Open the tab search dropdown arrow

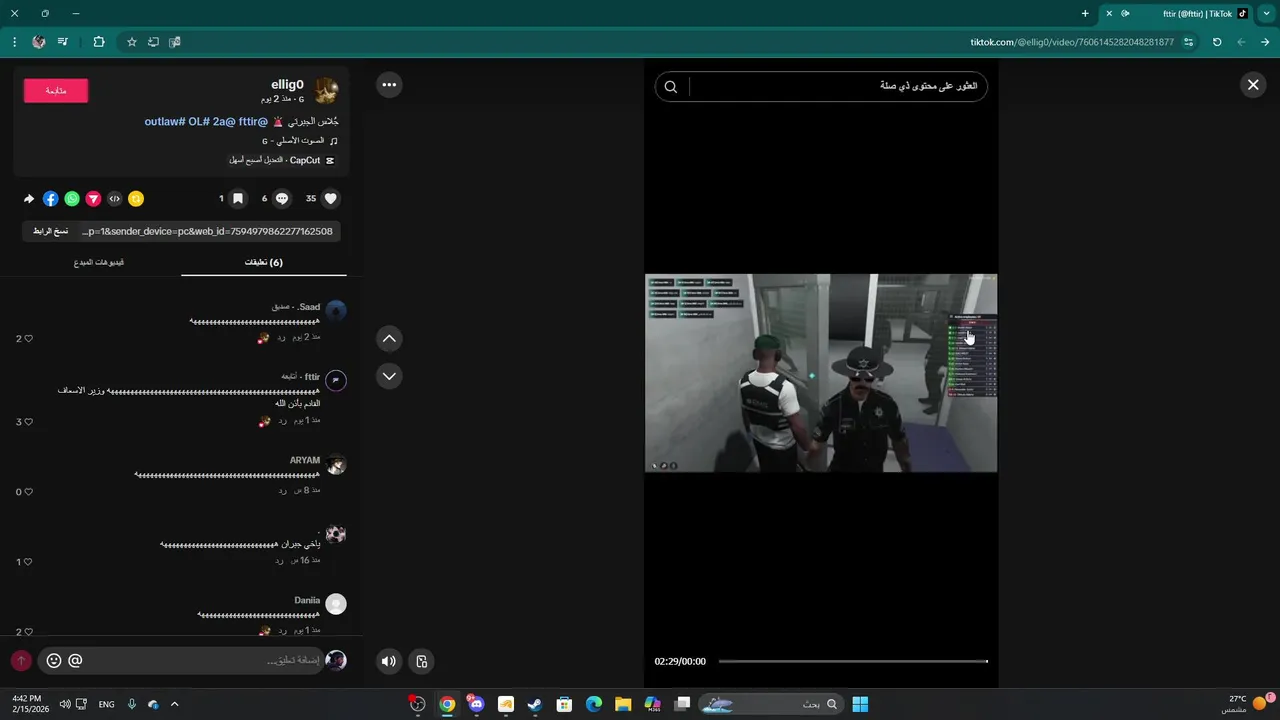pyautogui.click(x=1266, y=14)
